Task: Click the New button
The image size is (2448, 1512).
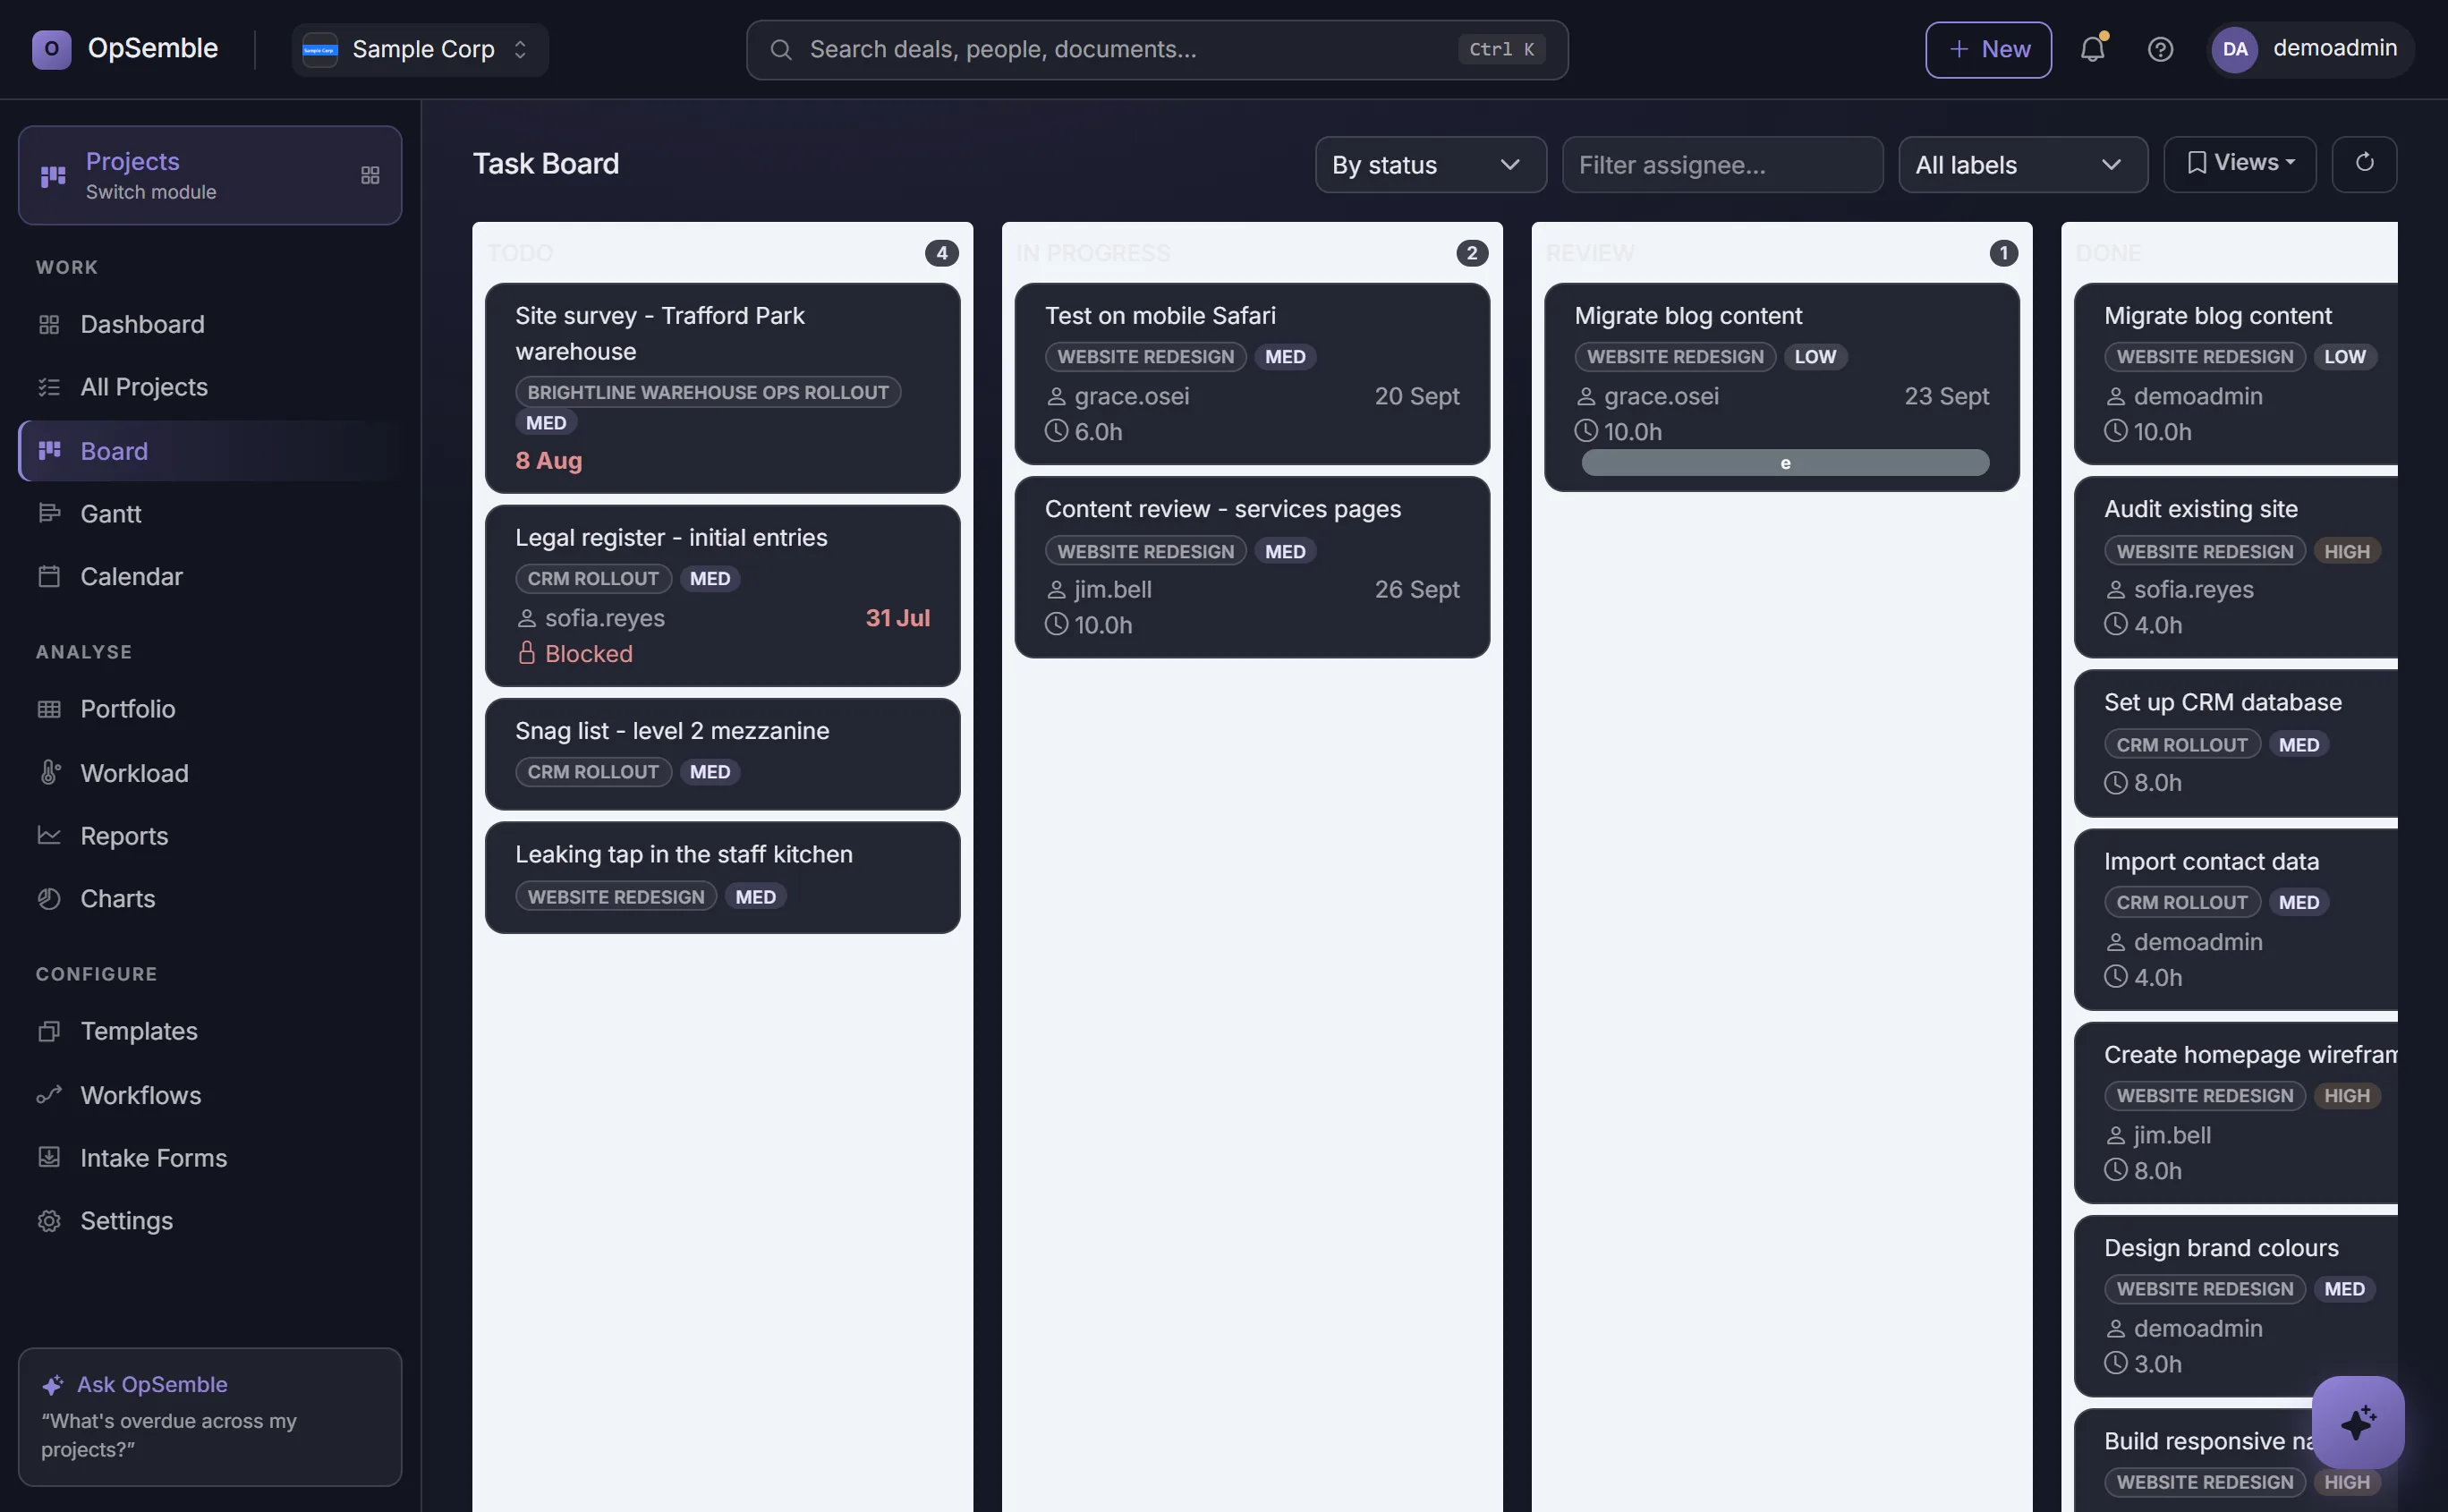Action: click(1988, 49)
